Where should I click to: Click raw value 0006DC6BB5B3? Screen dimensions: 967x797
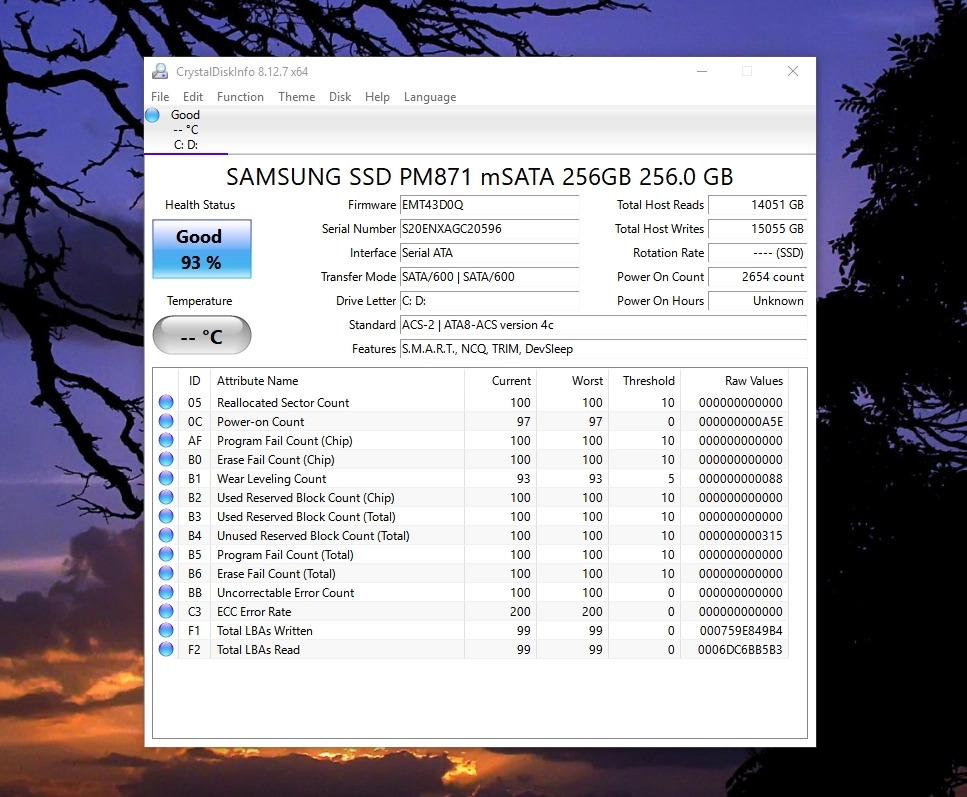(740, 650)
